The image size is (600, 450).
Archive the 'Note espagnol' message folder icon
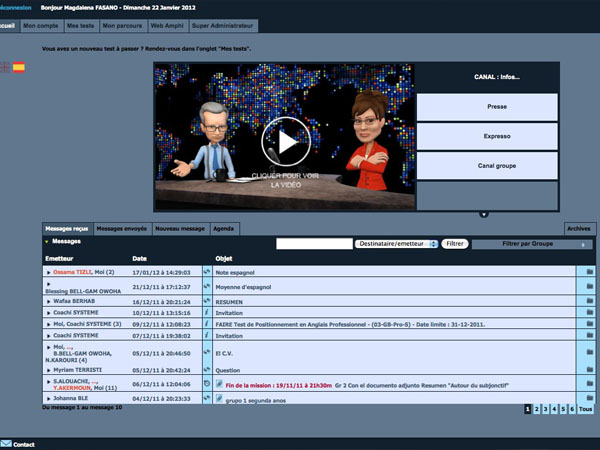click(x=590, y=272)
